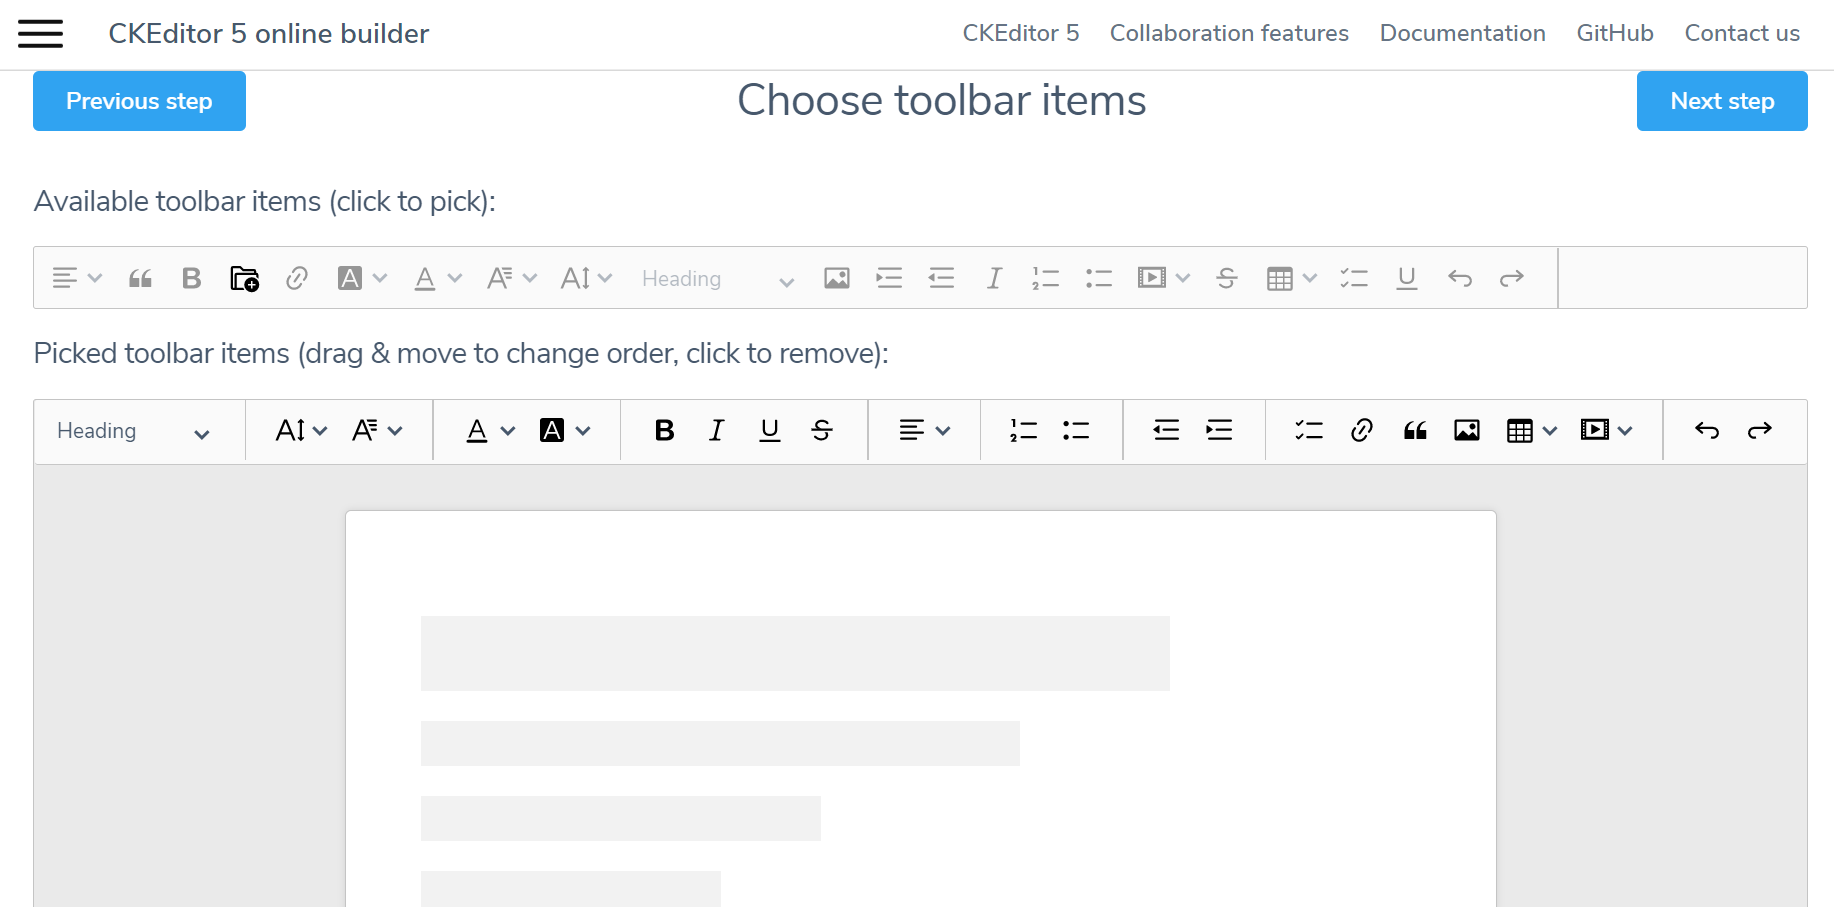The height and width of the screenshot is (907, 1834).
Task: Open the Font color dropdown in picked items
Action: tap(488, 430)
